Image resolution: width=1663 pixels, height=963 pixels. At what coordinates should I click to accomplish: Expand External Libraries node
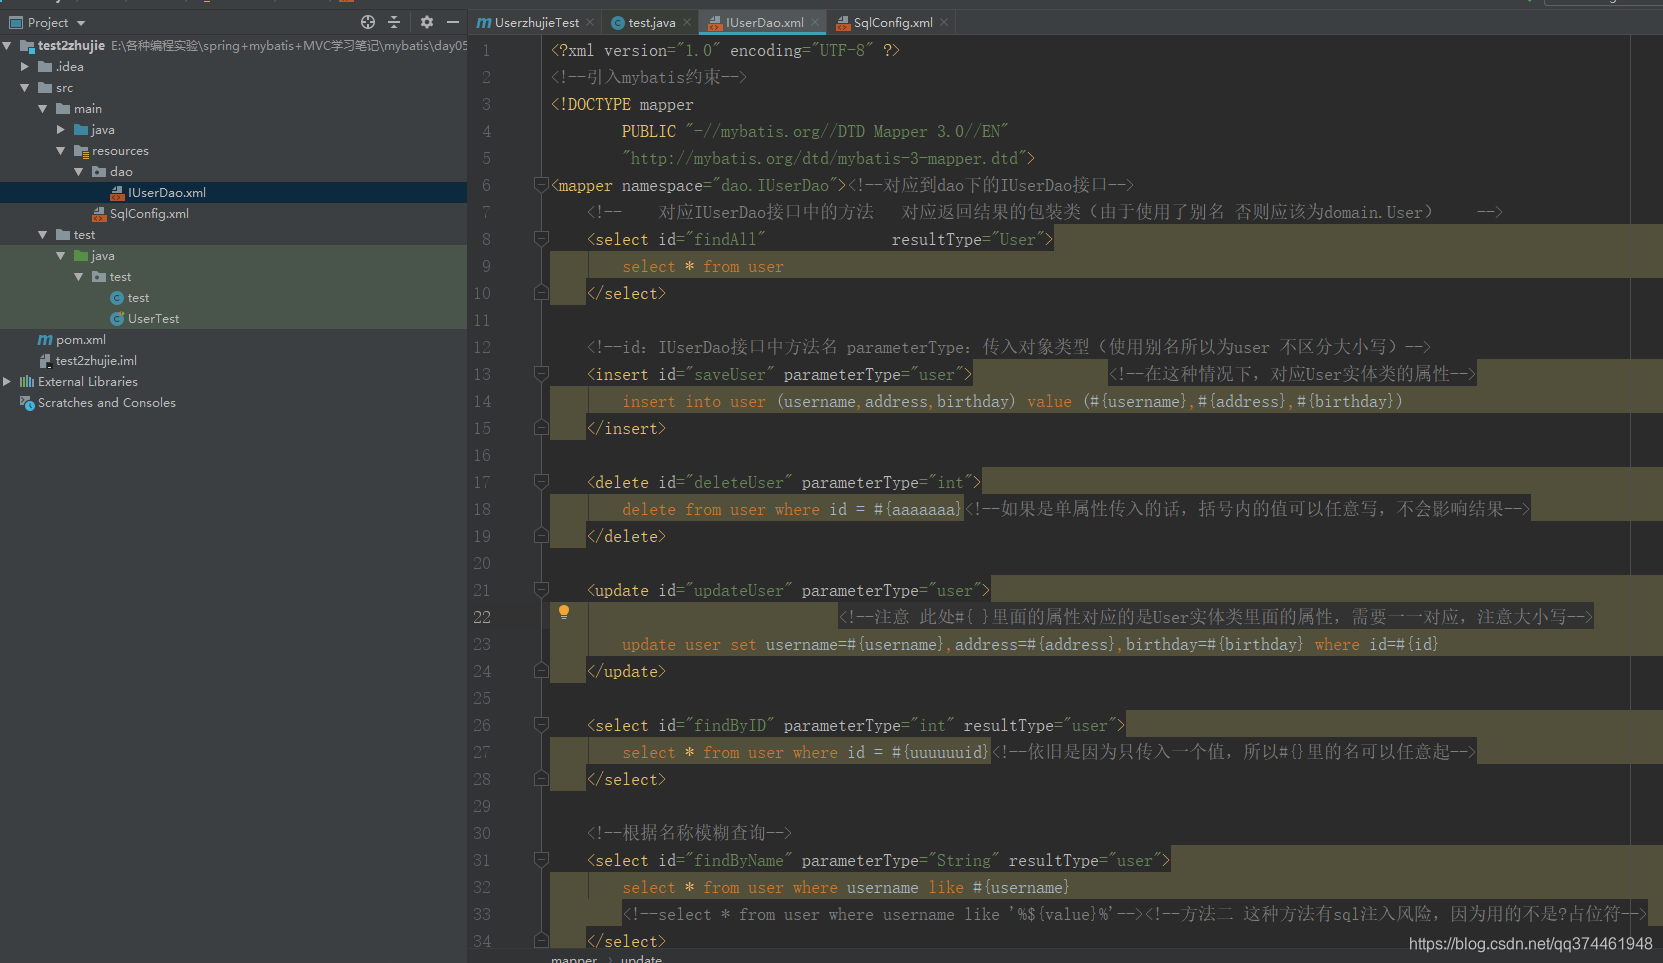[x=7, y=382]
